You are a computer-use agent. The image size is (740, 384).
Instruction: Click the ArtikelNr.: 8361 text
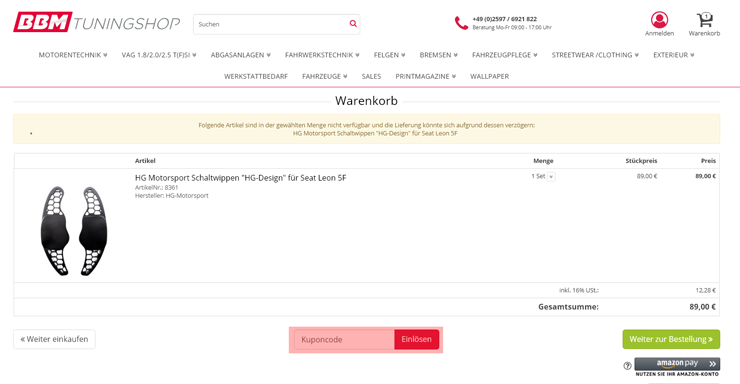[157, 187]
